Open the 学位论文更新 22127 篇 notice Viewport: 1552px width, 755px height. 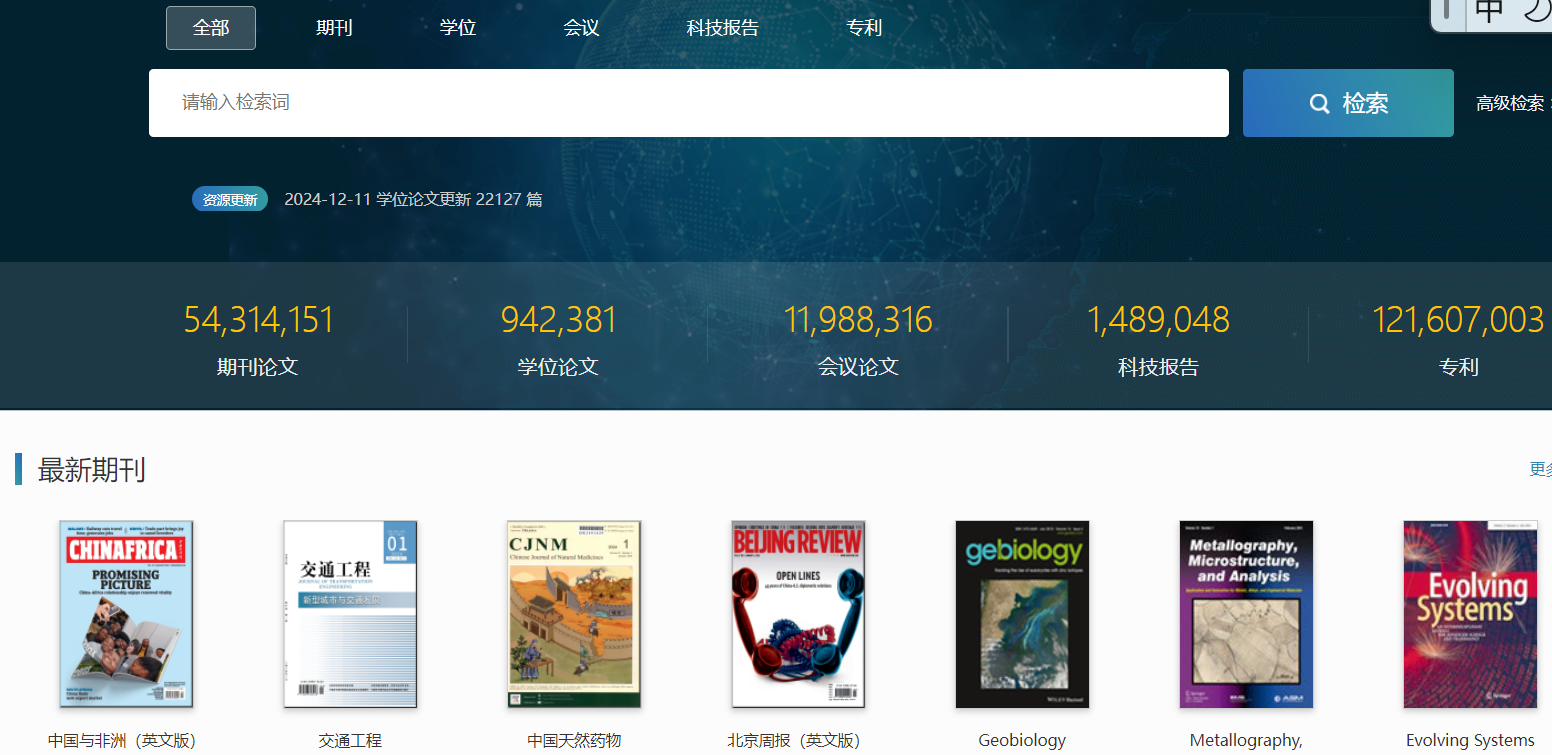[413, 199]
